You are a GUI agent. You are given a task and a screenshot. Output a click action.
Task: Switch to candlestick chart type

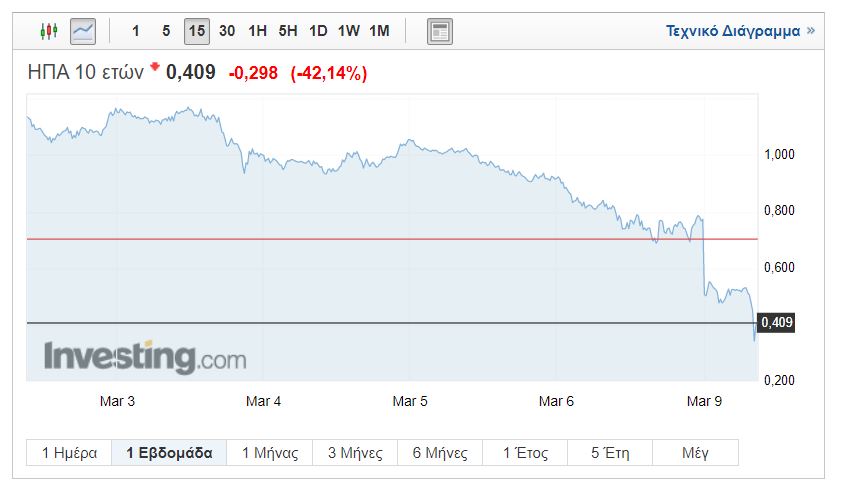[x=48, y=31]
